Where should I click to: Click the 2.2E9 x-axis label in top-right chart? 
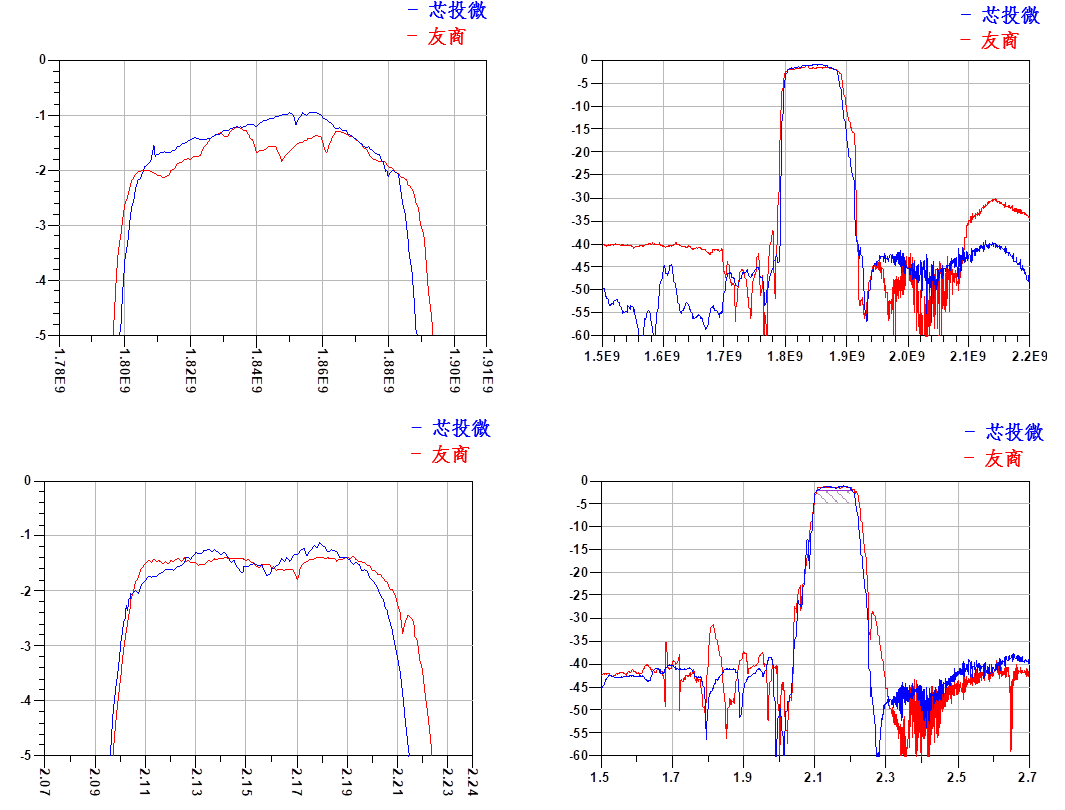[x=1028, y=355]
